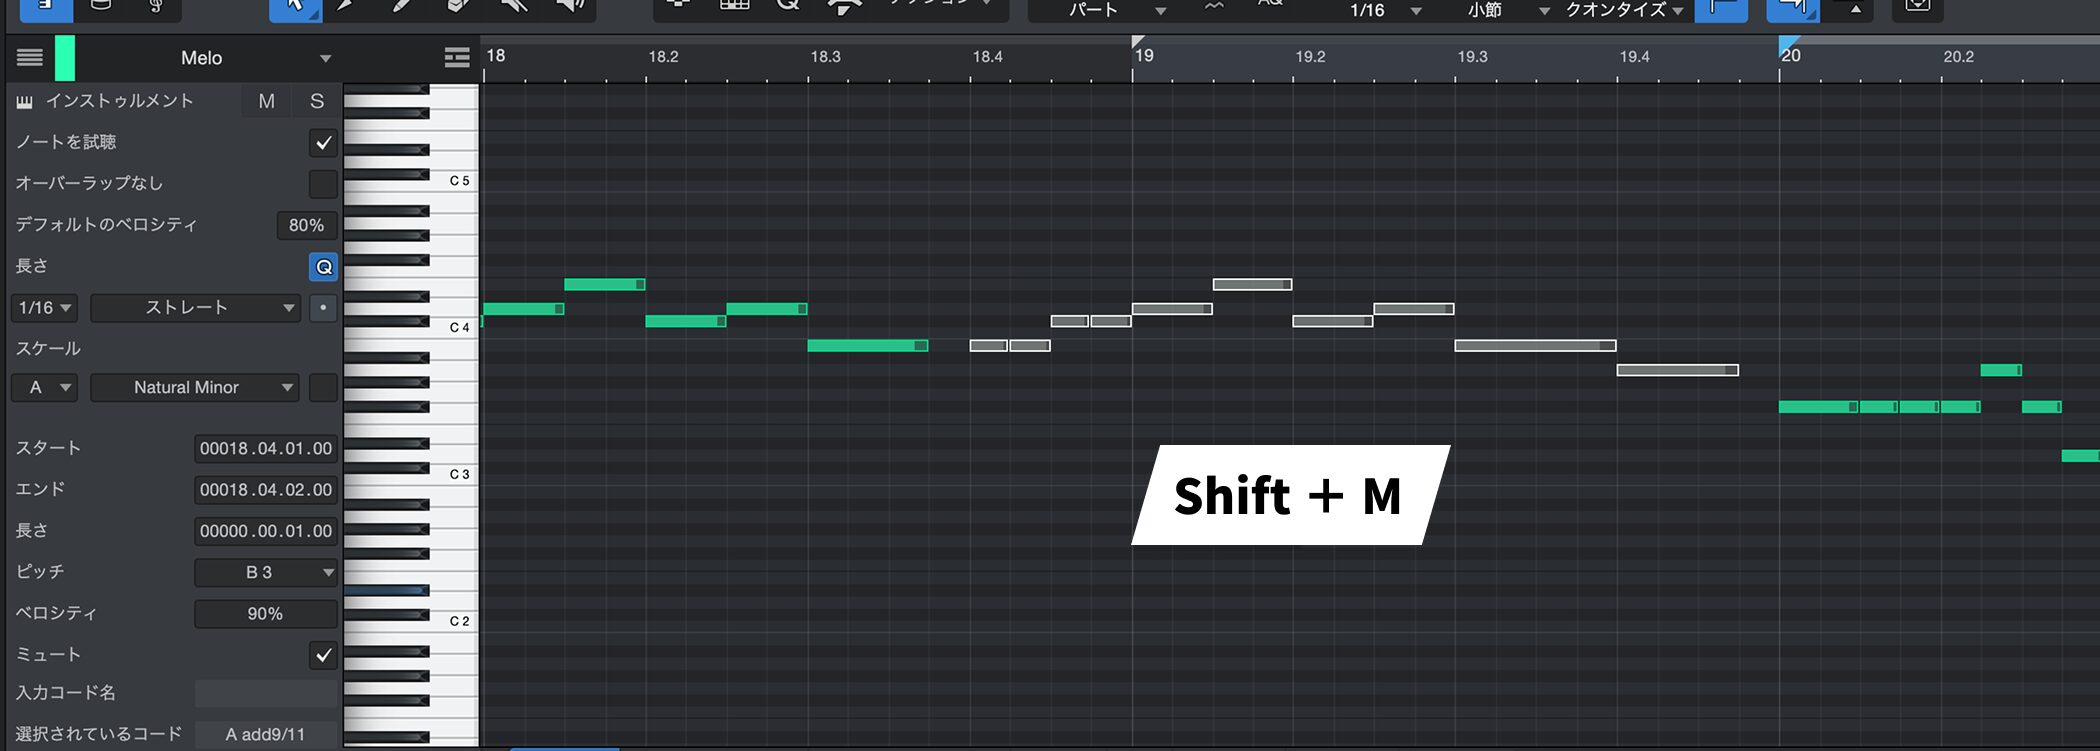Click the dotted note button
Image resolution: width=2100 pixels, height=751 pixels.
point(323,308)
